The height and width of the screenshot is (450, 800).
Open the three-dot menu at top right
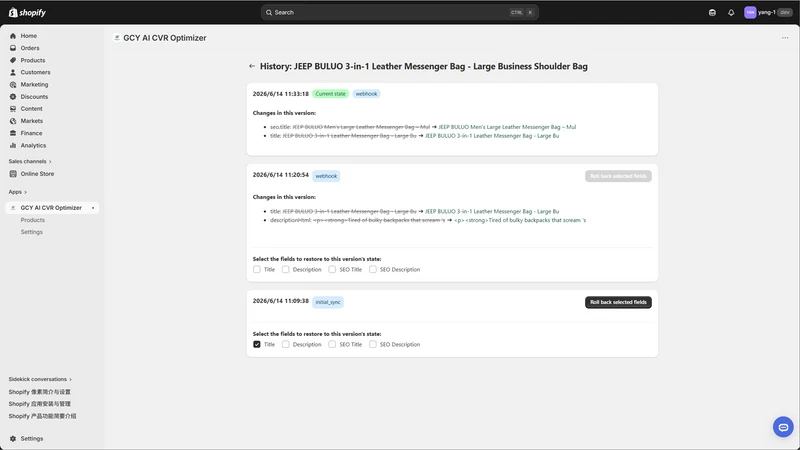pos(785,38)
